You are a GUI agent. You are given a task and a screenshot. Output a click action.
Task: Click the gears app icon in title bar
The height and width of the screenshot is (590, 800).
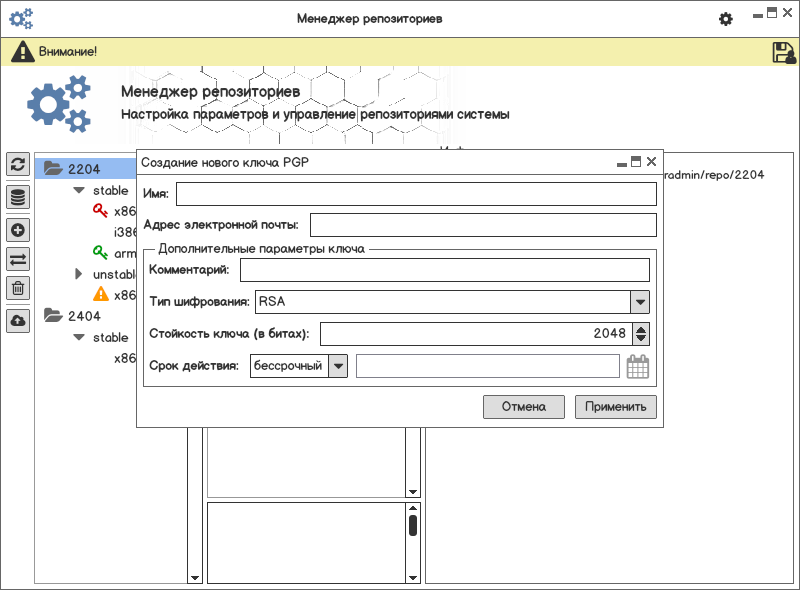[21, 19]
